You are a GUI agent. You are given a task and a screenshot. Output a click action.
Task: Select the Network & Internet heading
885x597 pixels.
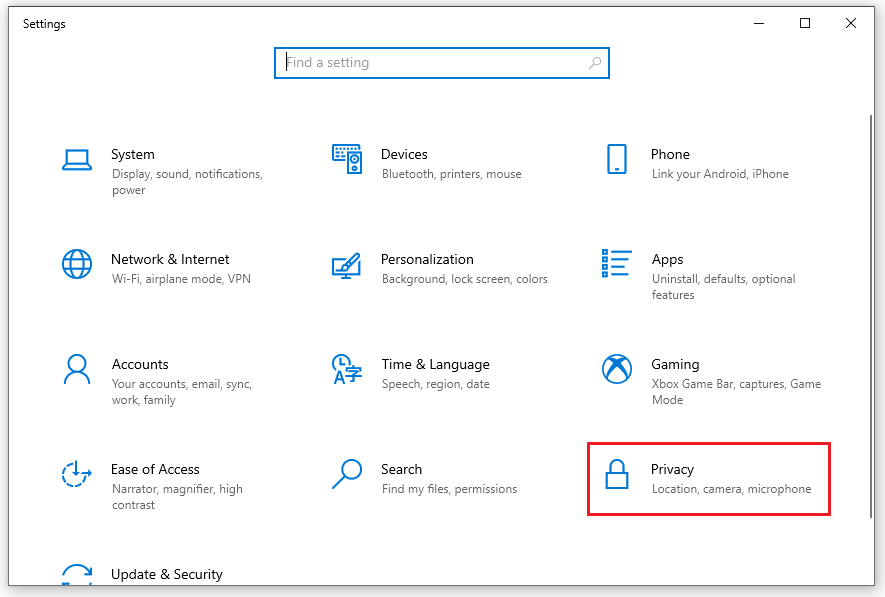click(x=170, y=259)
